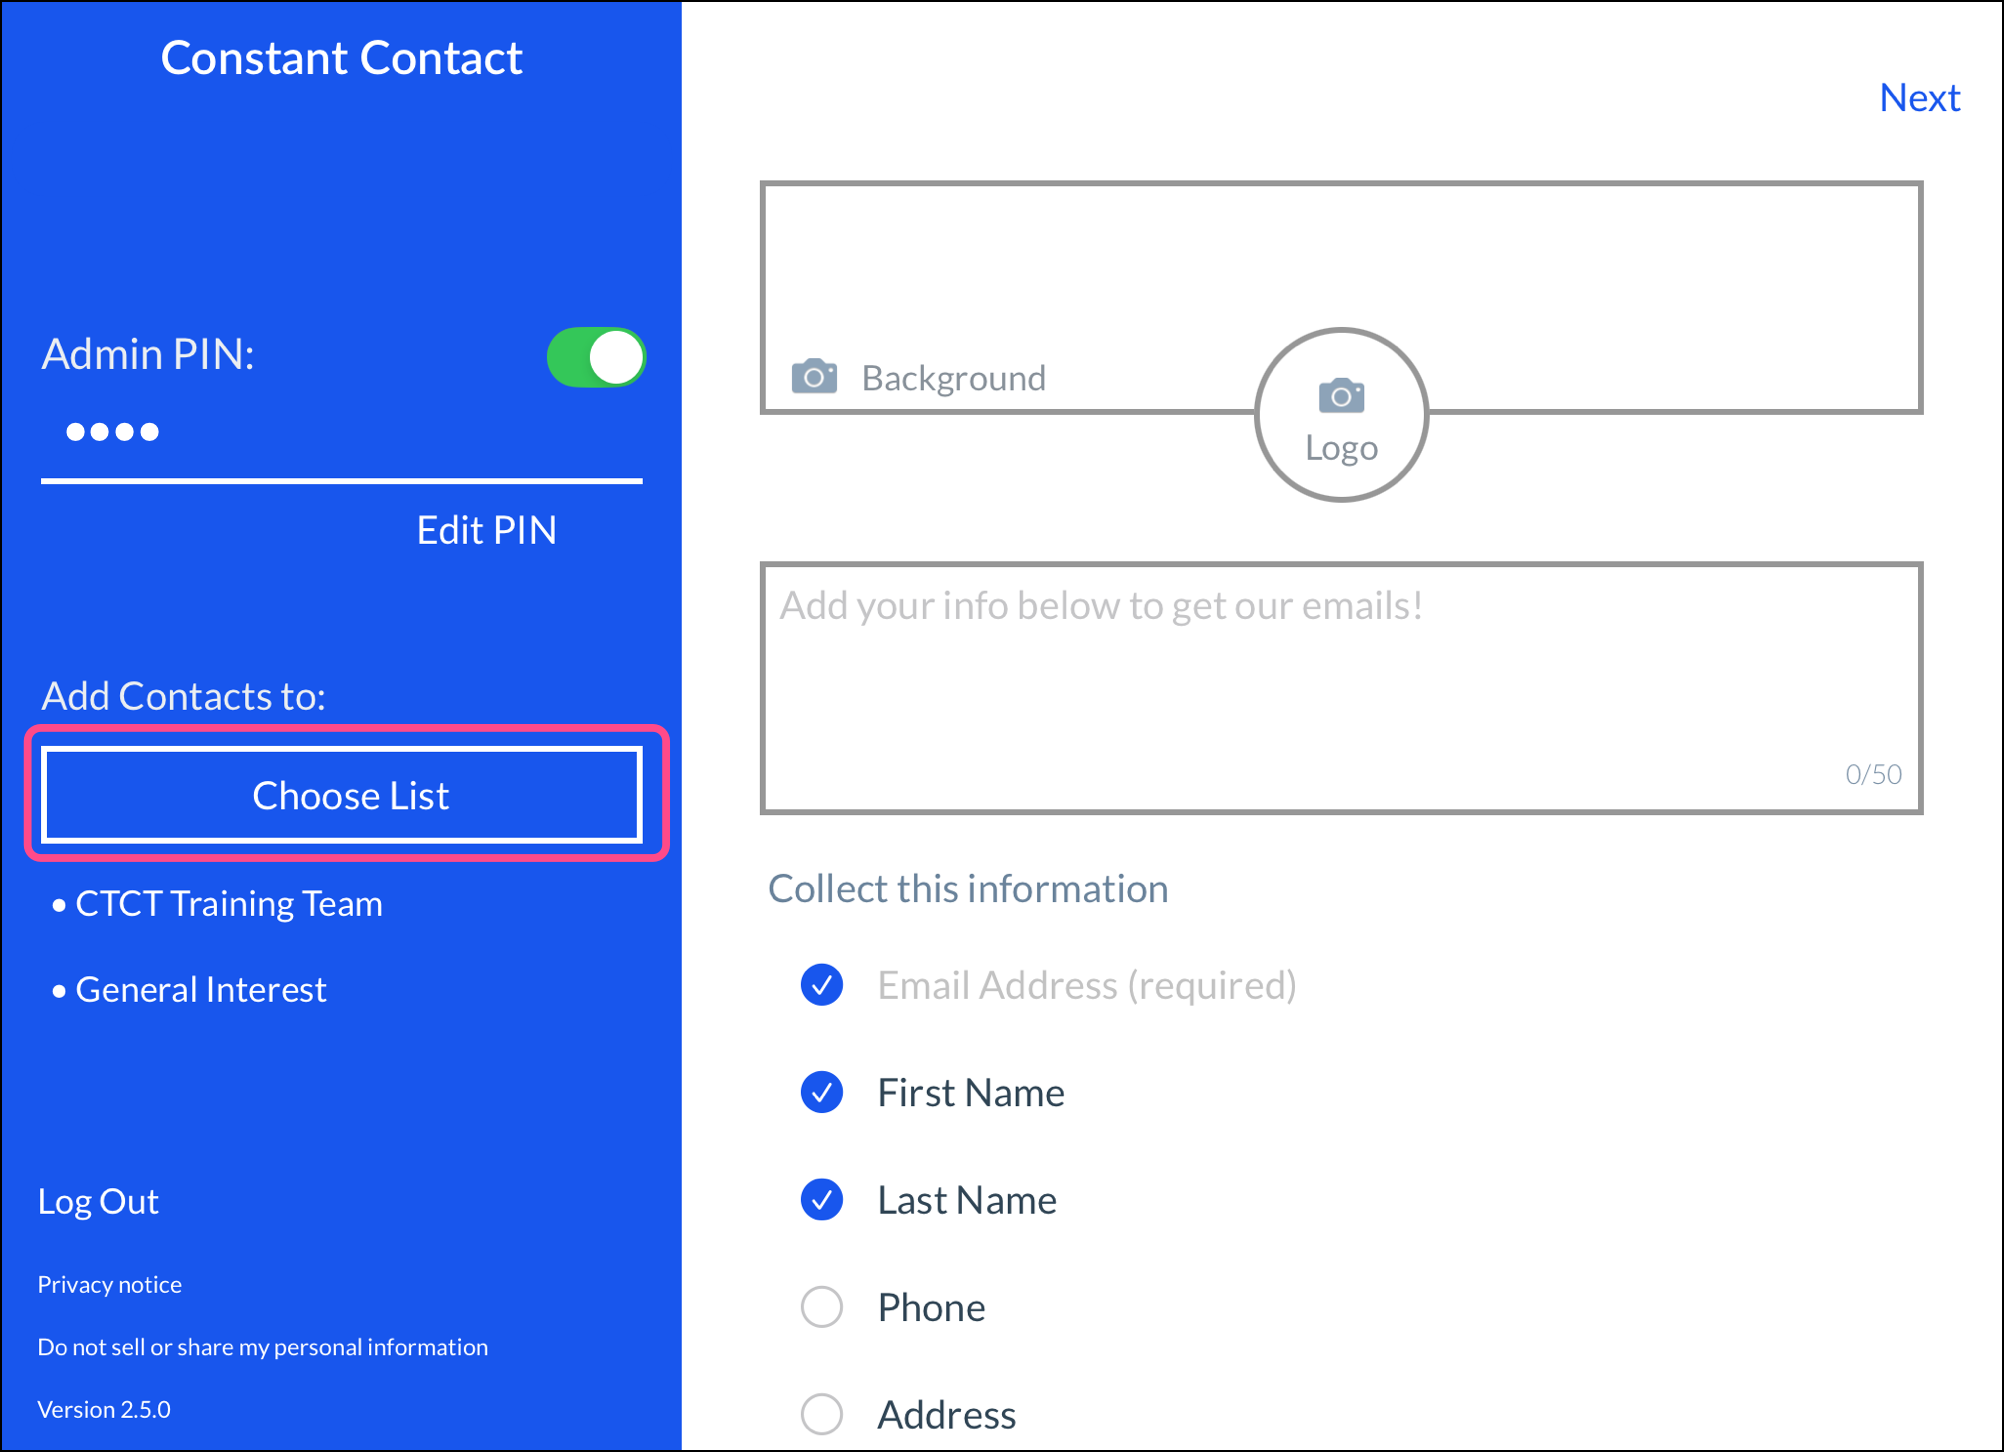Click Log Out in the sidebar
Viewport: 2004px width, 1452px height.
tap(98, 1201)
